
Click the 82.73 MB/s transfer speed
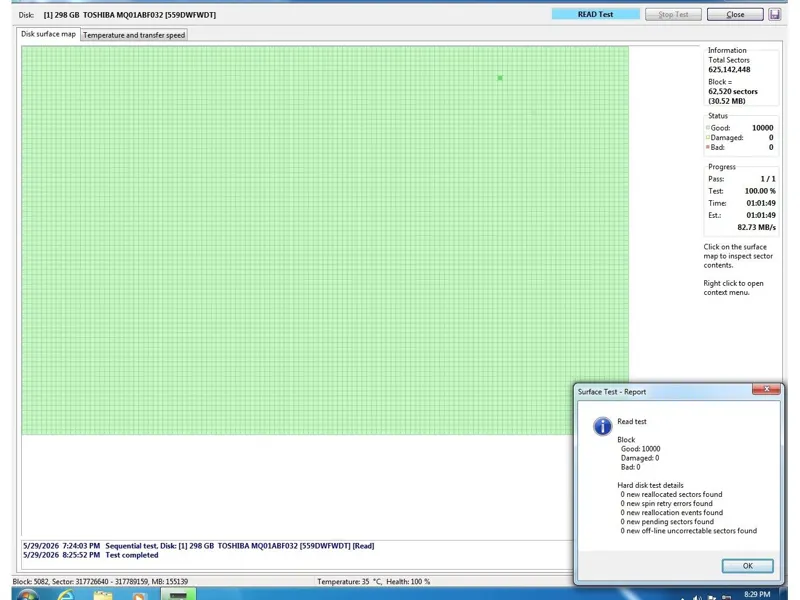(757, 227)
